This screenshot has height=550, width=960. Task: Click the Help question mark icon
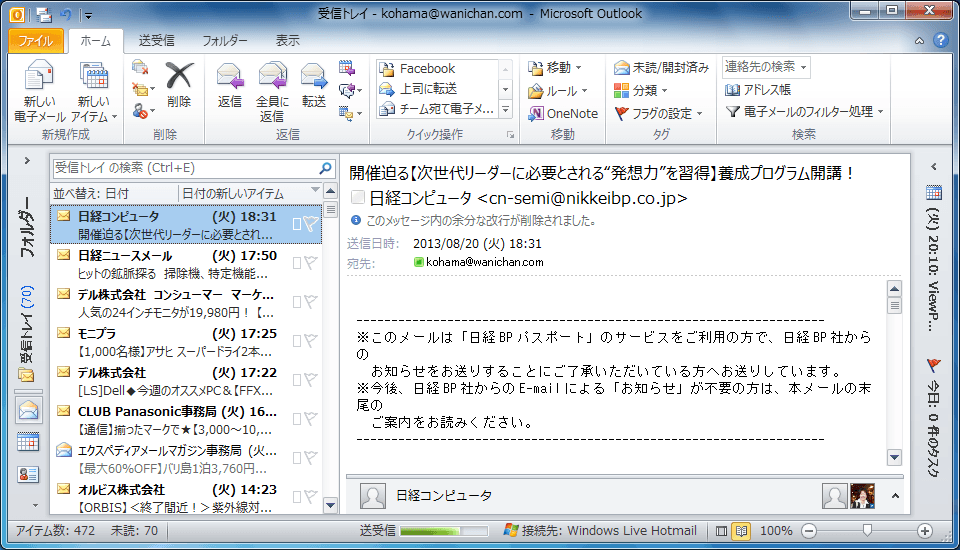point(941,40)
